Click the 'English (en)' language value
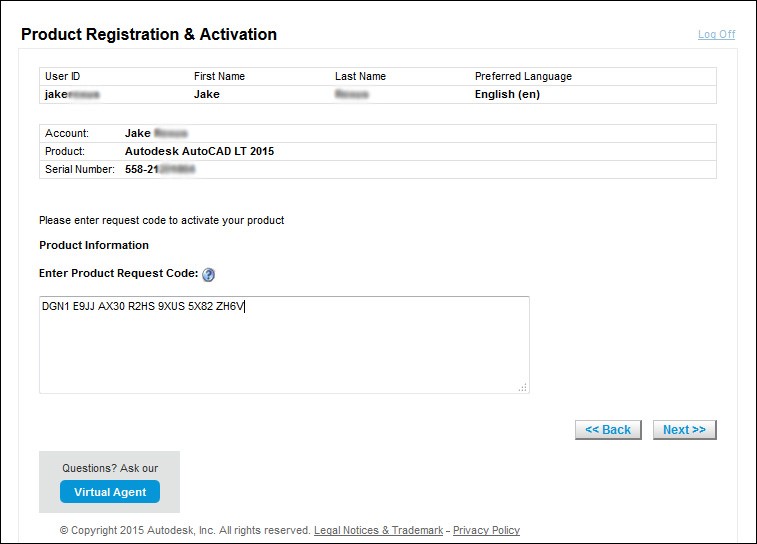 tap(507, 94)
